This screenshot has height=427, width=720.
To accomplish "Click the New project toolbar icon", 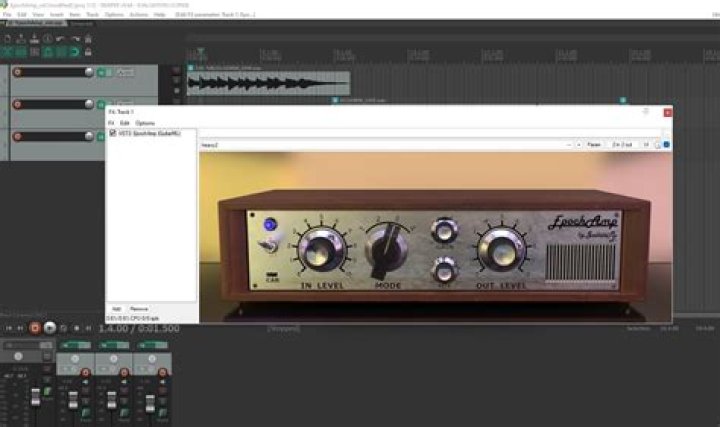I will tap(8, 39).
